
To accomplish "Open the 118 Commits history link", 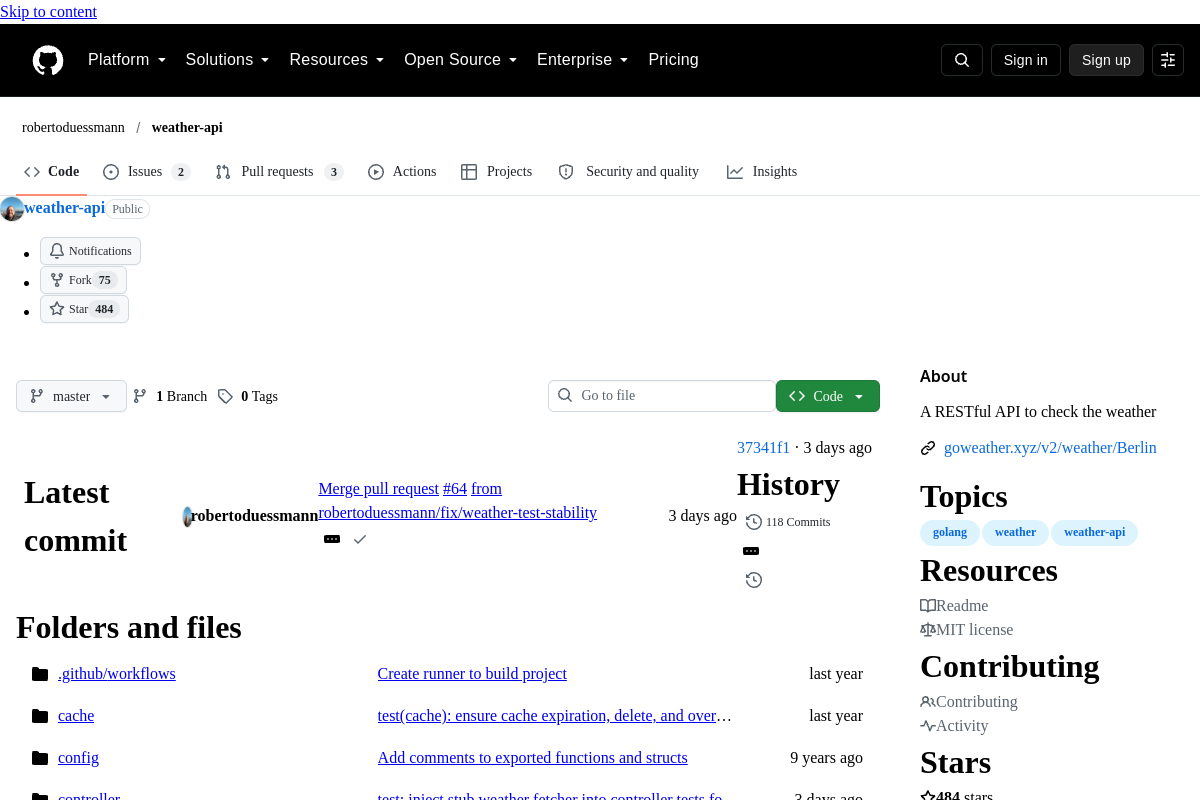I will 788,522.
